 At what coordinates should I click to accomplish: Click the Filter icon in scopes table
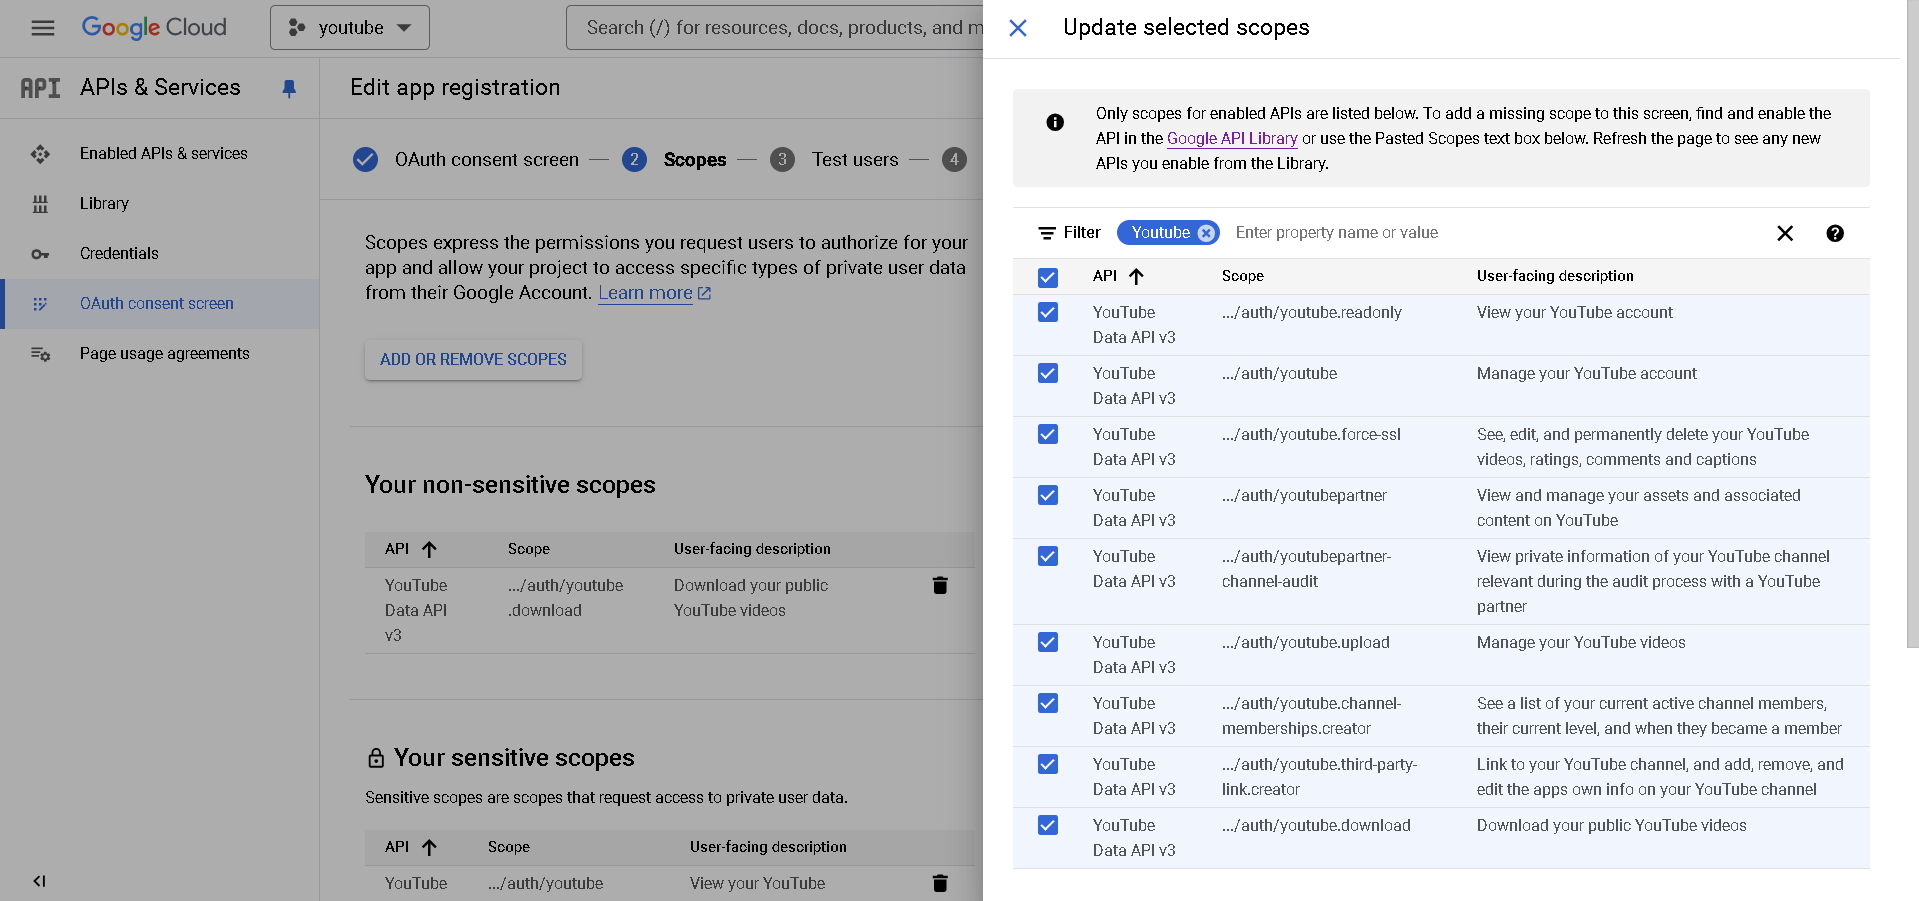pos(1047,233)
